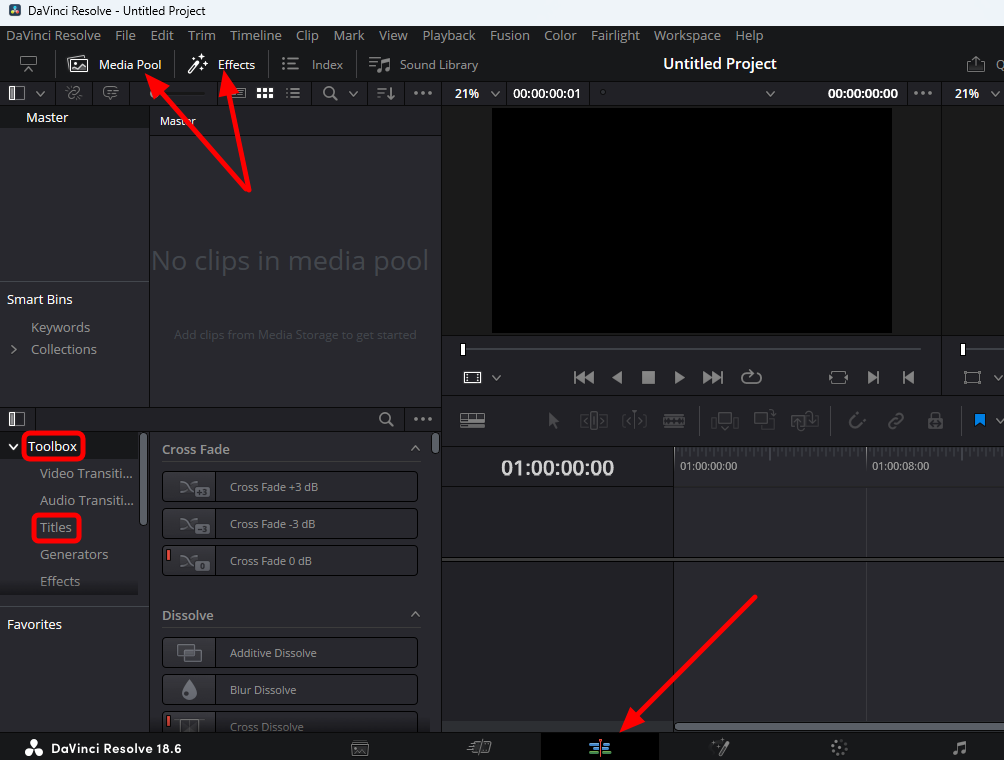Select Video Transitions in Toolbox

(x=86, y=474)
